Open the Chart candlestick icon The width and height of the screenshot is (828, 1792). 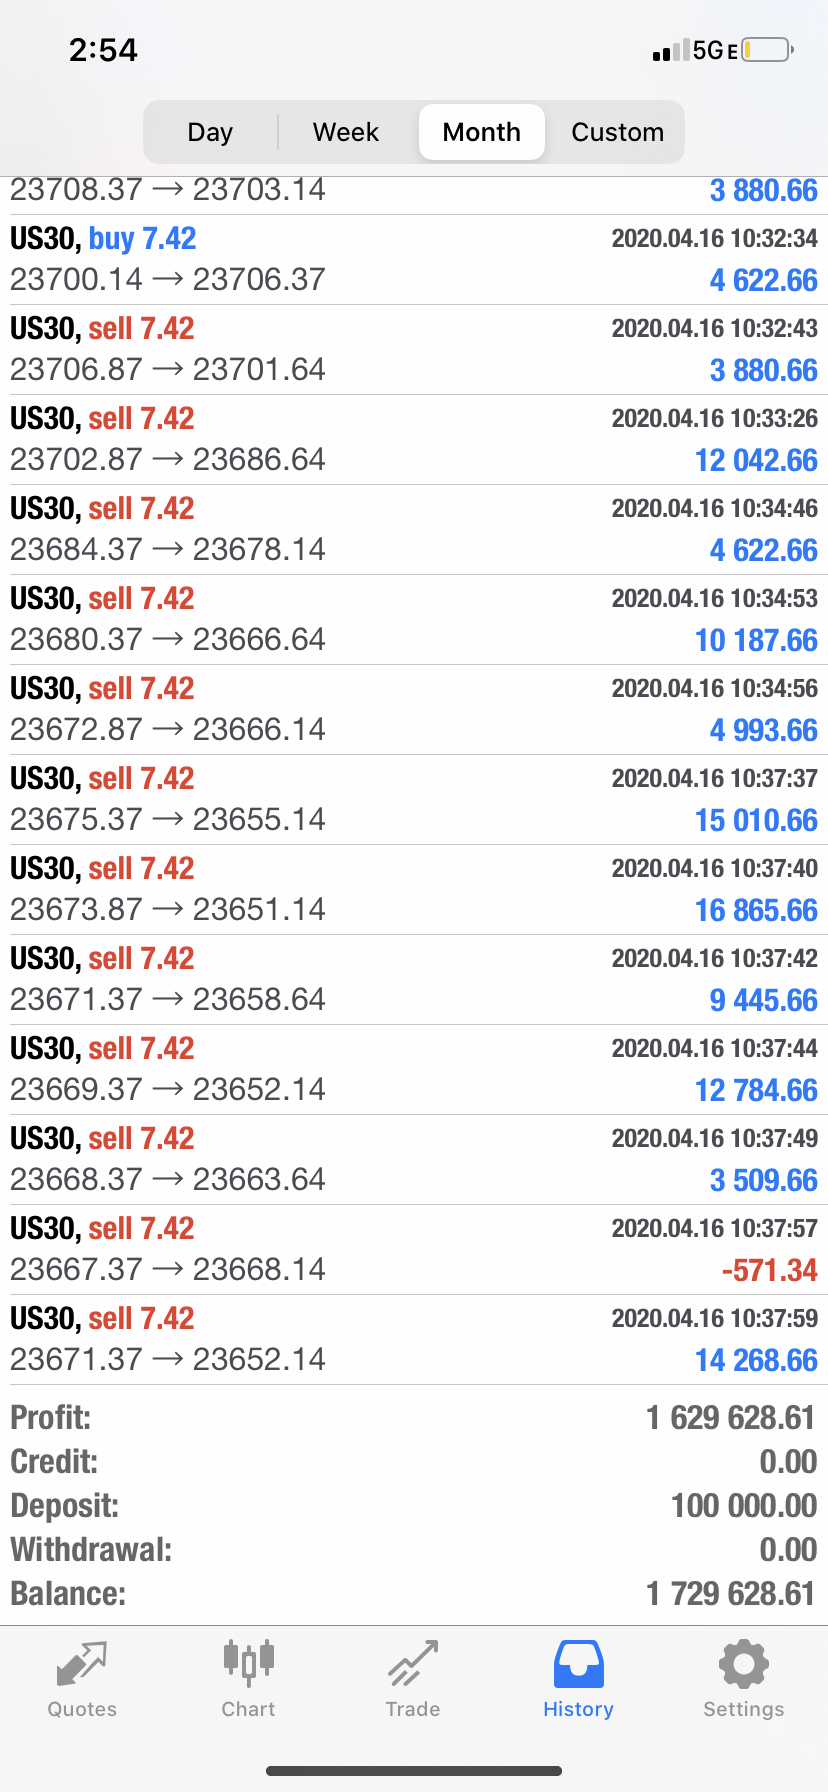click(248, 1663)
